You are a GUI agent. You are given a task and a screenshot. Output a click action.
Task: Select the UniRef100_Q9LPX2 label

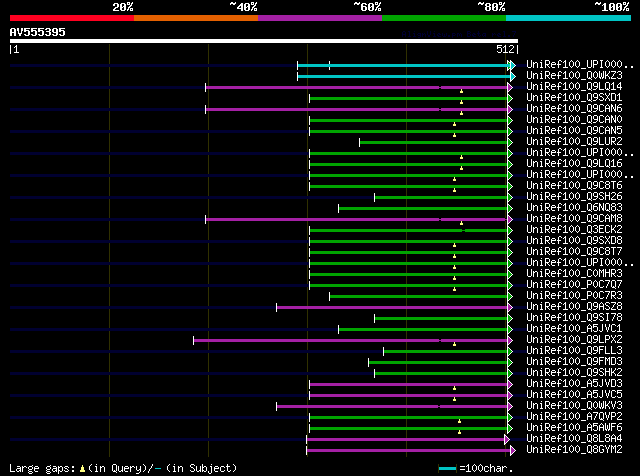click(574, 340)
